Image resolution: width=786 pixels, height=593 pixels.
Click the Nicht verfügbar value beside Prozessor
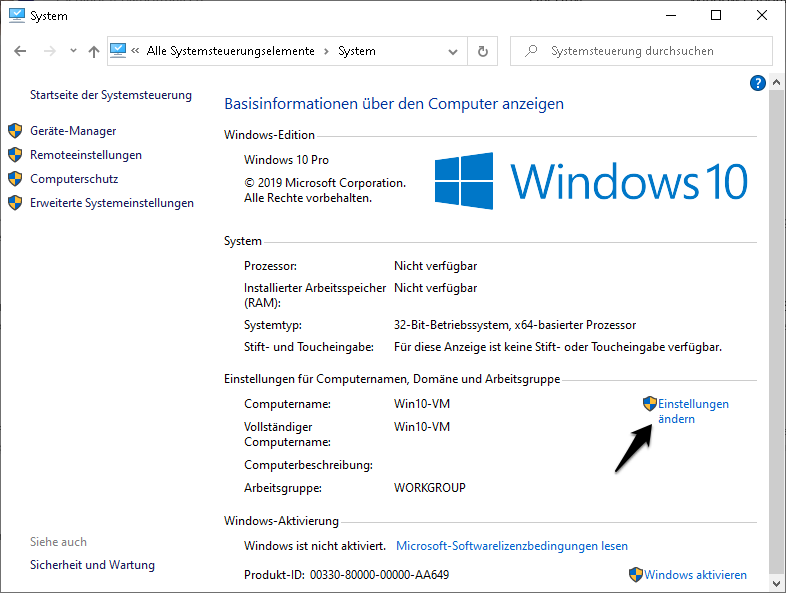pyautogui.click(x=435, y=266)
